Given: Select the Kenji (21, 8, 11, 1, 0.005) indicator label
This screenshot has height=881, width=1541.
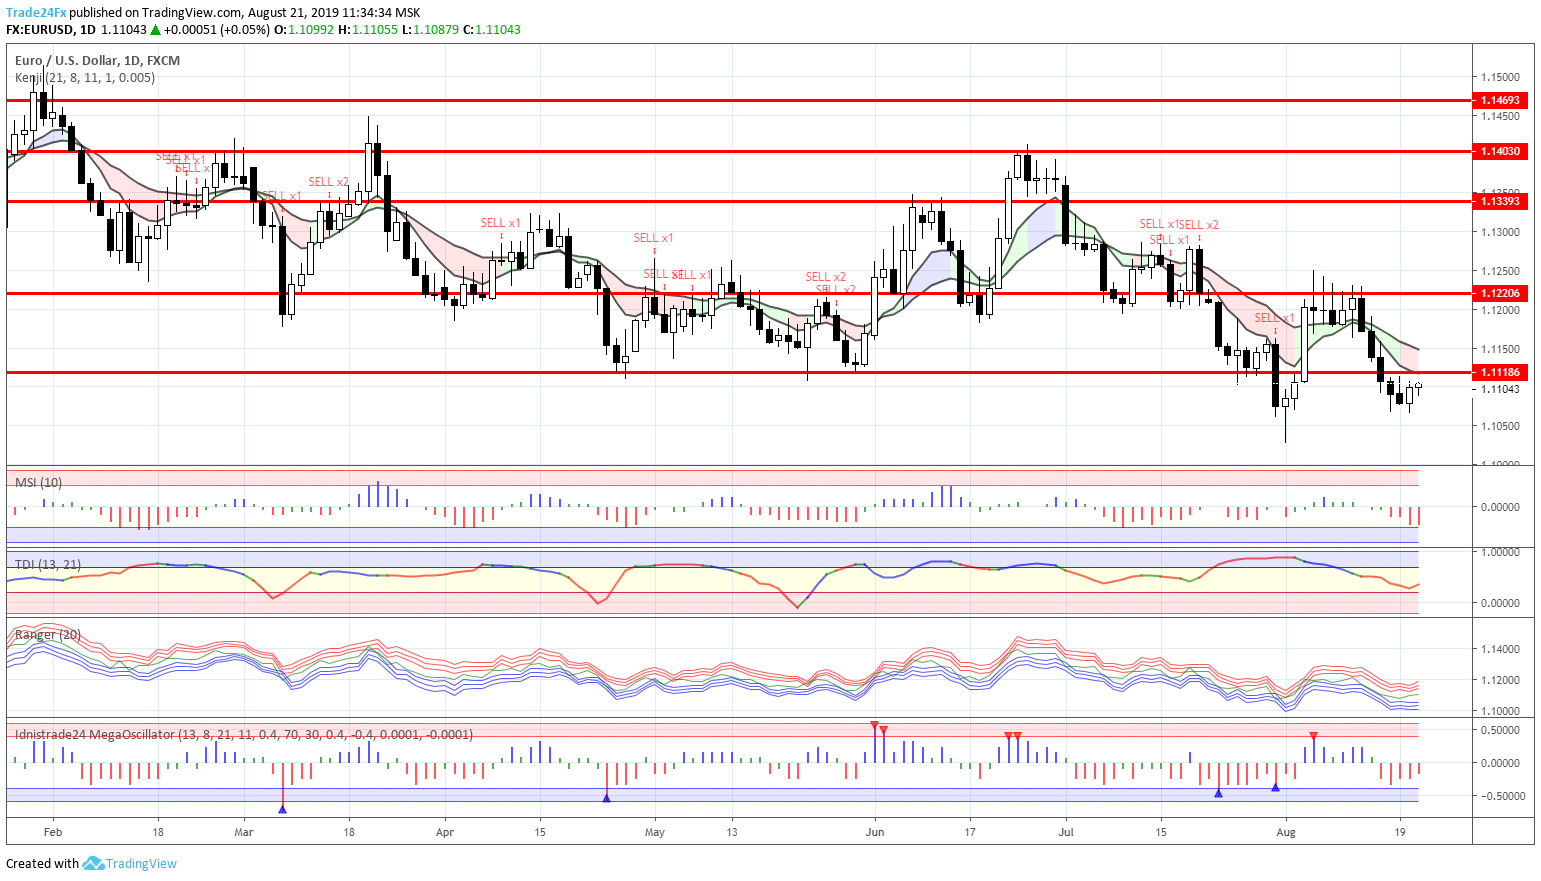Looking at the screenshot, I should point(85,77).
